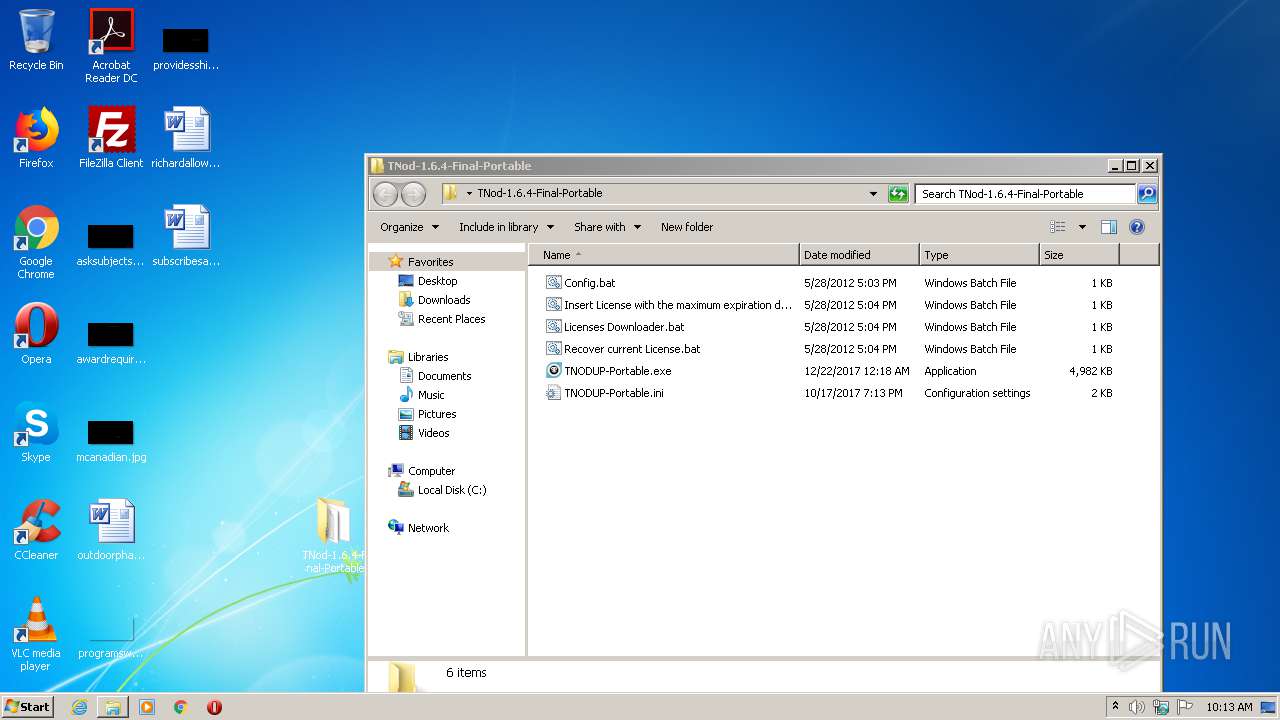Show the preview pane button

(x=1108, y=227)
